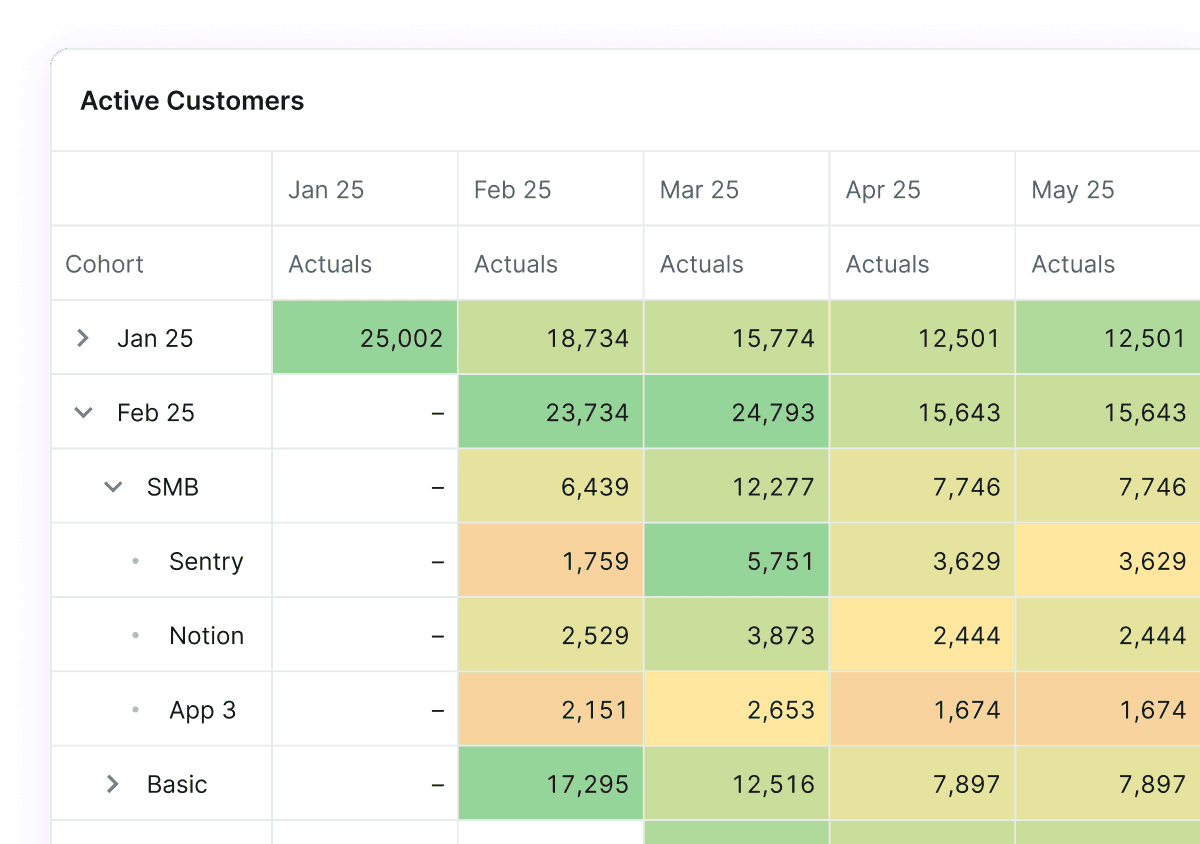
Task: Click the Actuals label under Apr 25
Action: pos(887,263)
